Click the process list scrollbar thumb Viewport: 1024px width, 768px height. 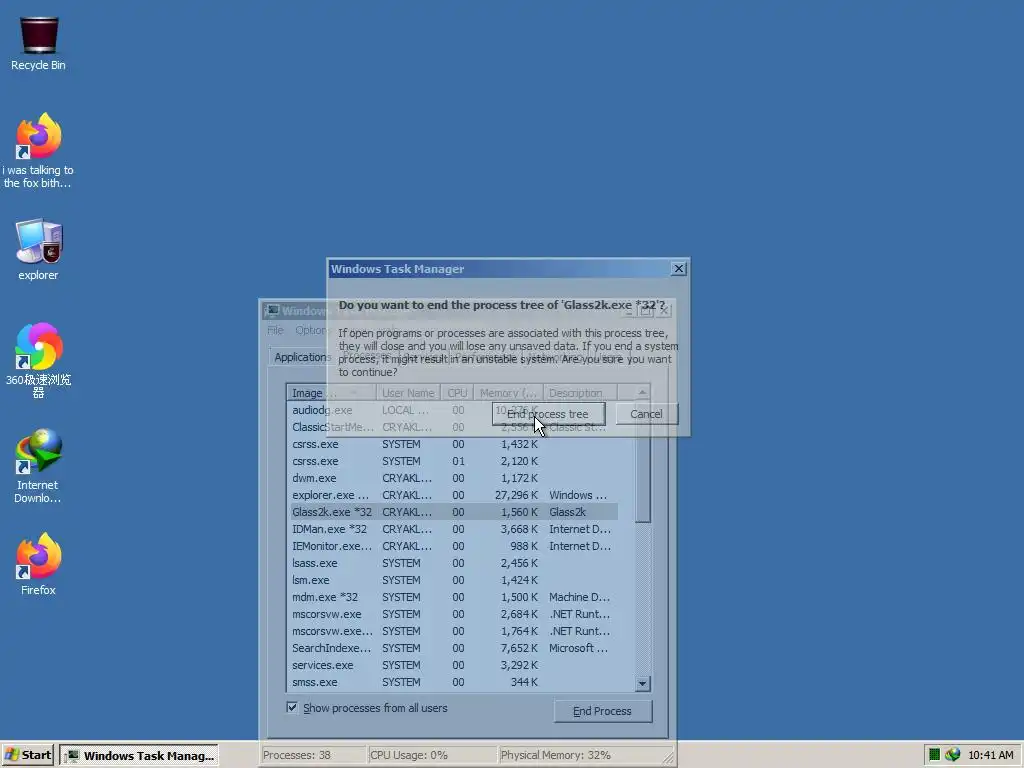(643, 461)
